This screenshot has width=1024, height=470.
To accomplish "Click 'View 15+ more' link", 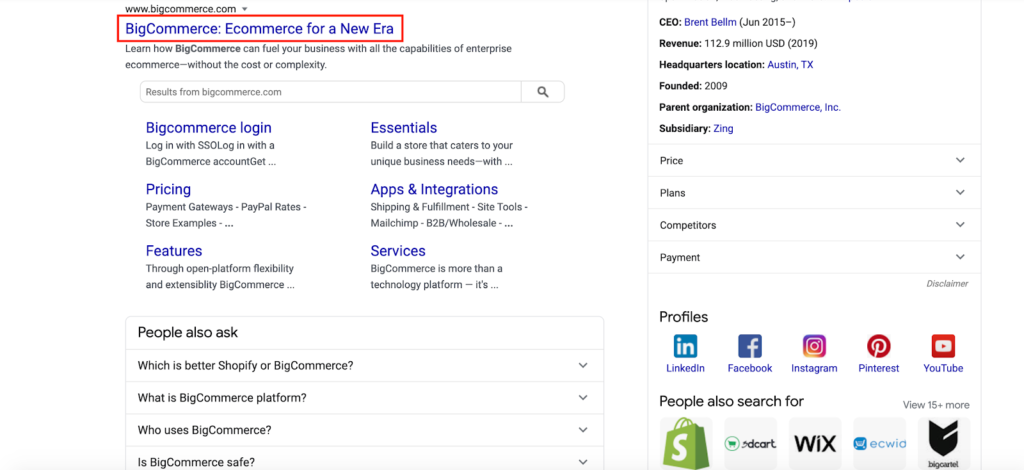I will (936, 405).
